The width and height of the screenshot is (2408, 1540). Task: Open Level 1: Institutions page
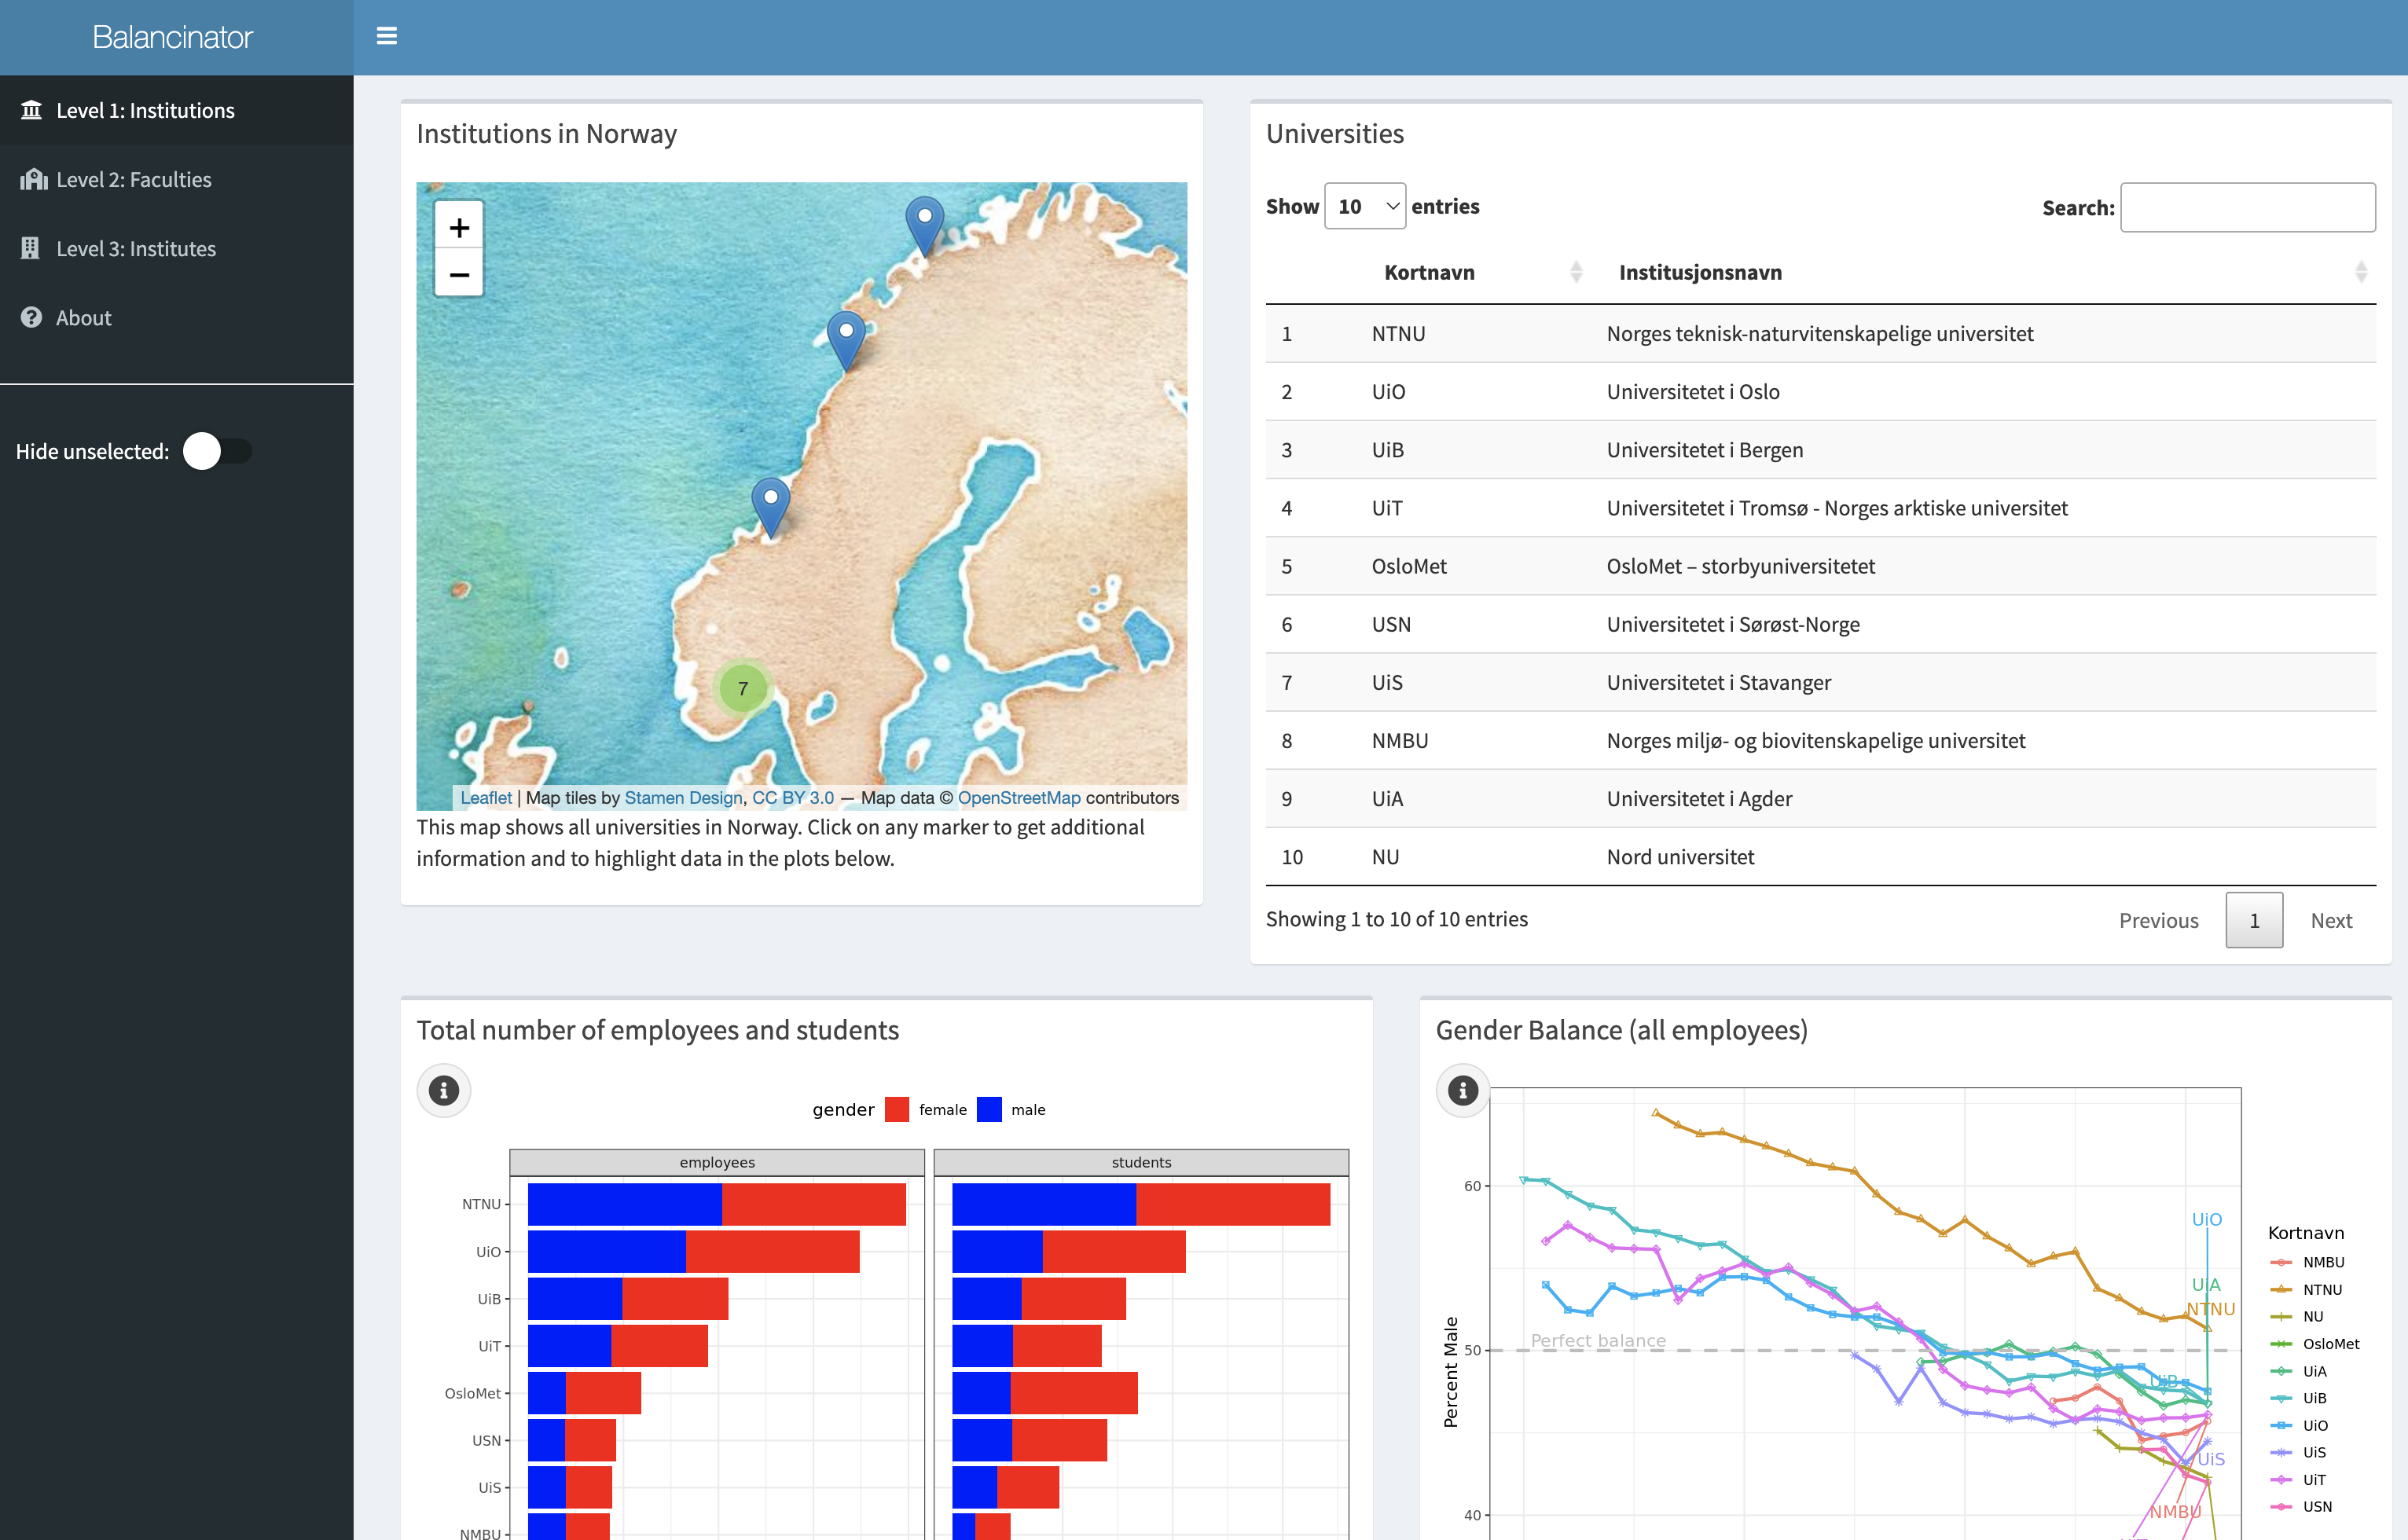(x=176, y=110)
